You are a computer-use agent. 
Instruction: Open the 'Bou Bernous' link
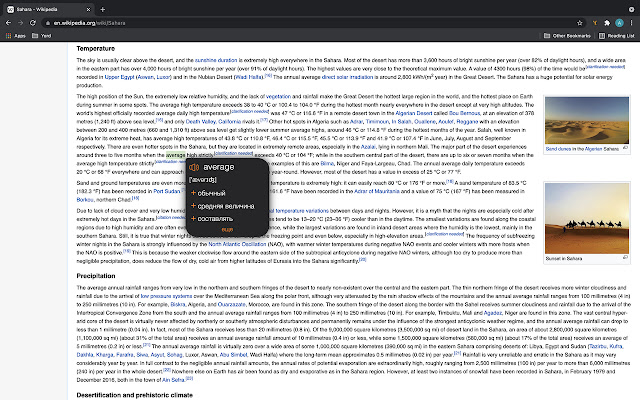click(x=464, y=113)
